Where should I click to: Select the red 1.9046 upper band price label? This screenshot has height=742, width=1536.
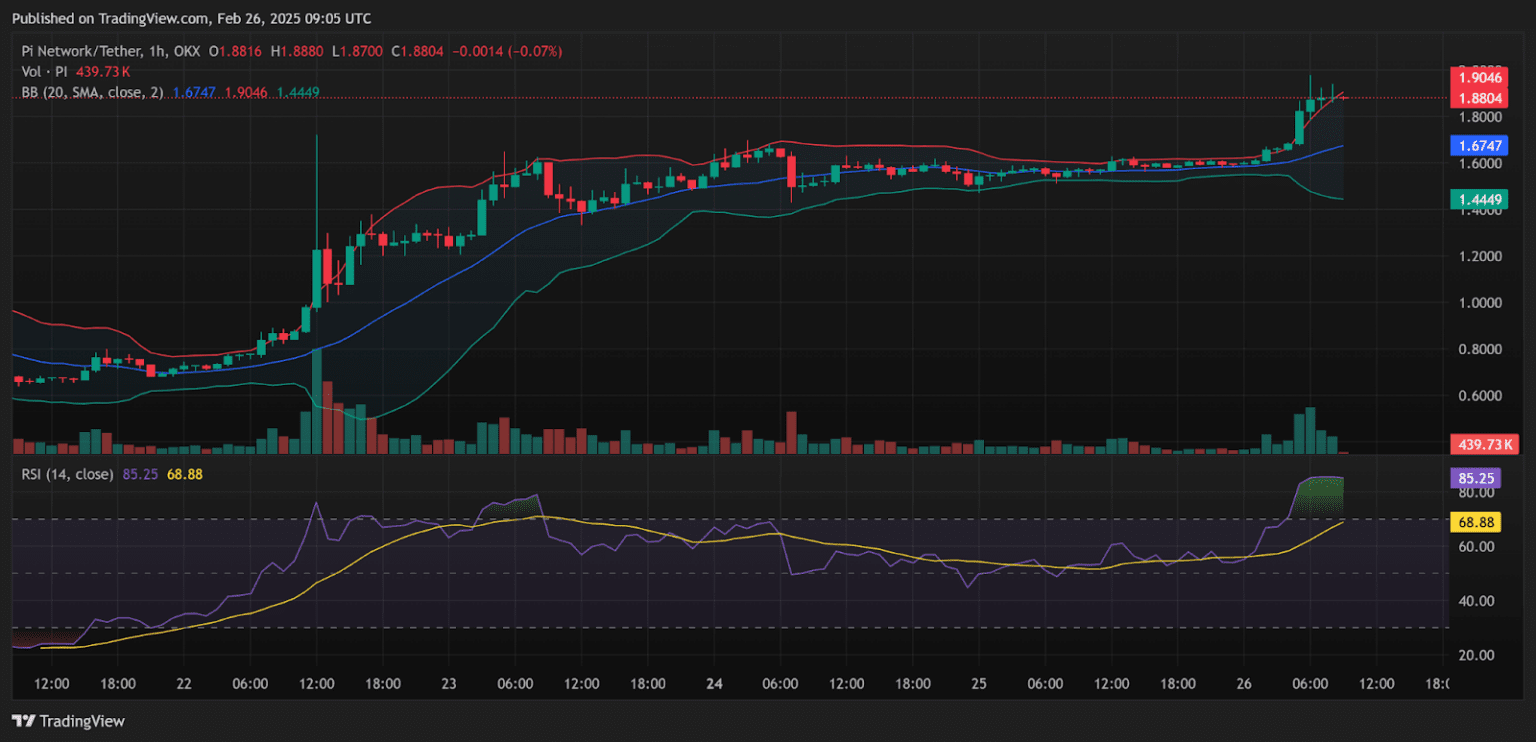[1480, 75]
